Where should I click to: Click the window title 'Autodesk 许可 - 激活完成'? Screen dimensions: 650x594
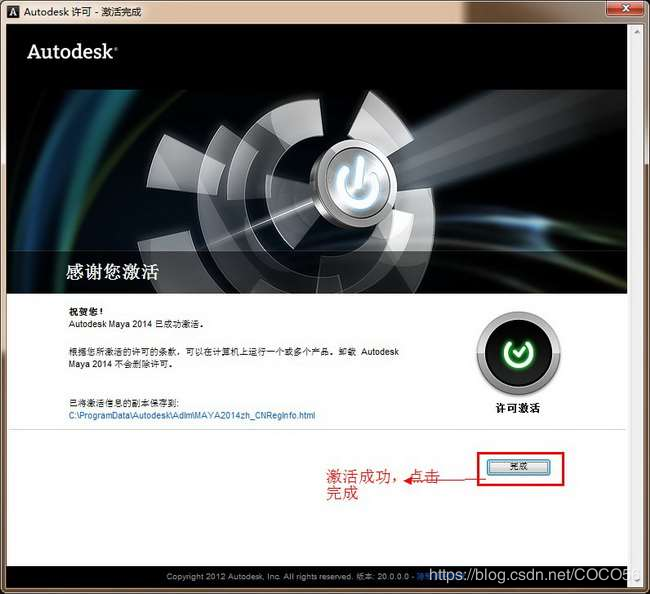pyautogui.click(x=82, y=12)
